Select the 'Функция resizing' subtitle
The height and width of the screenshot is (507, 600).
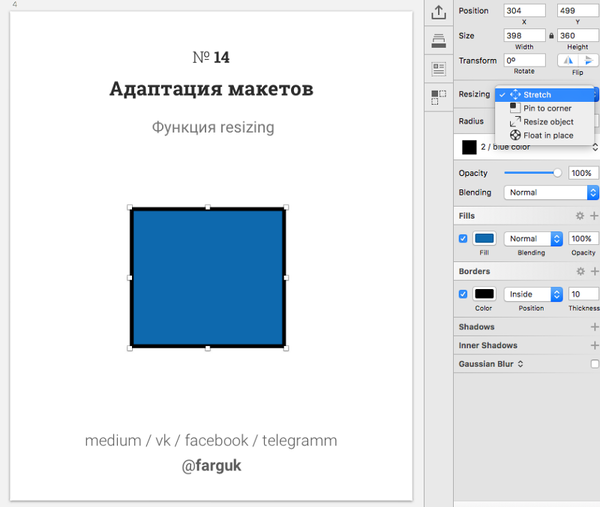[x=213, y=127]
